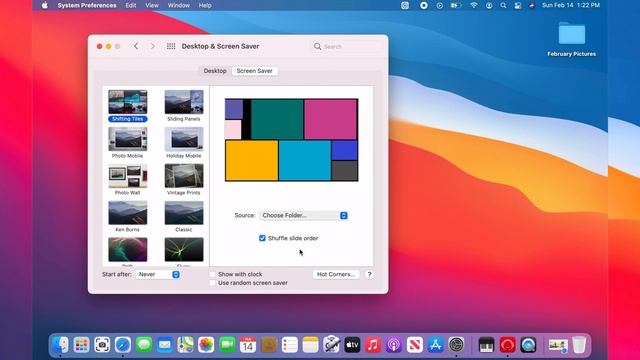The image size is (640, 360).
Task: Launch the News app from the Dock
Action: coord(414,345)
